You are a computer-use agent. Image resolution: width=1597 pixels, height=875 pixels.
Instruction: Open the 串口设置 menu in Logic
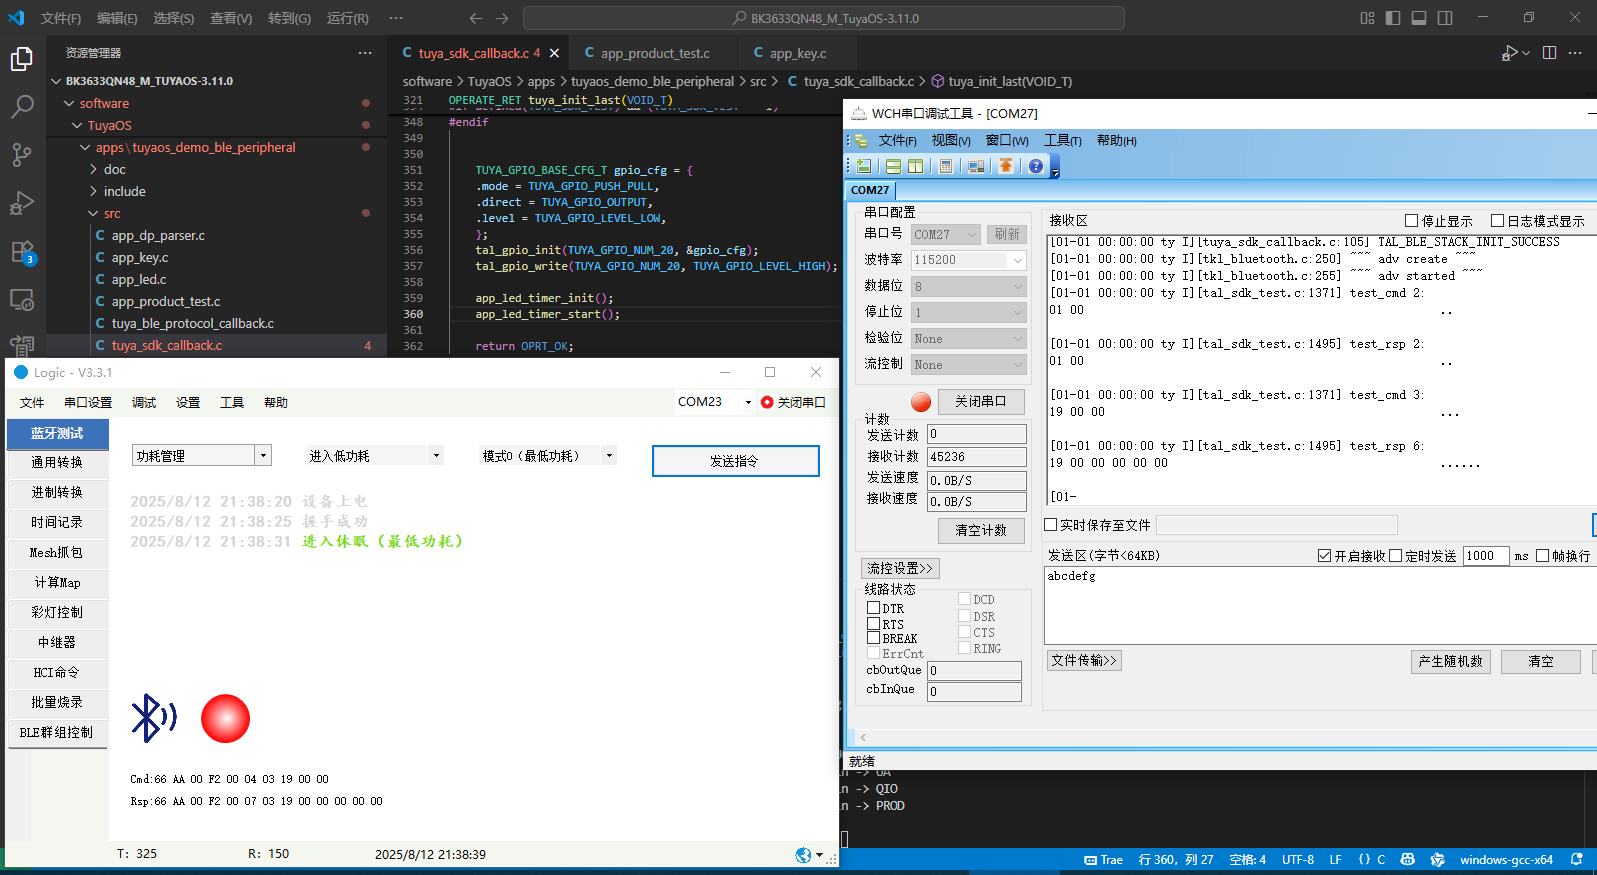pos(88,402)
